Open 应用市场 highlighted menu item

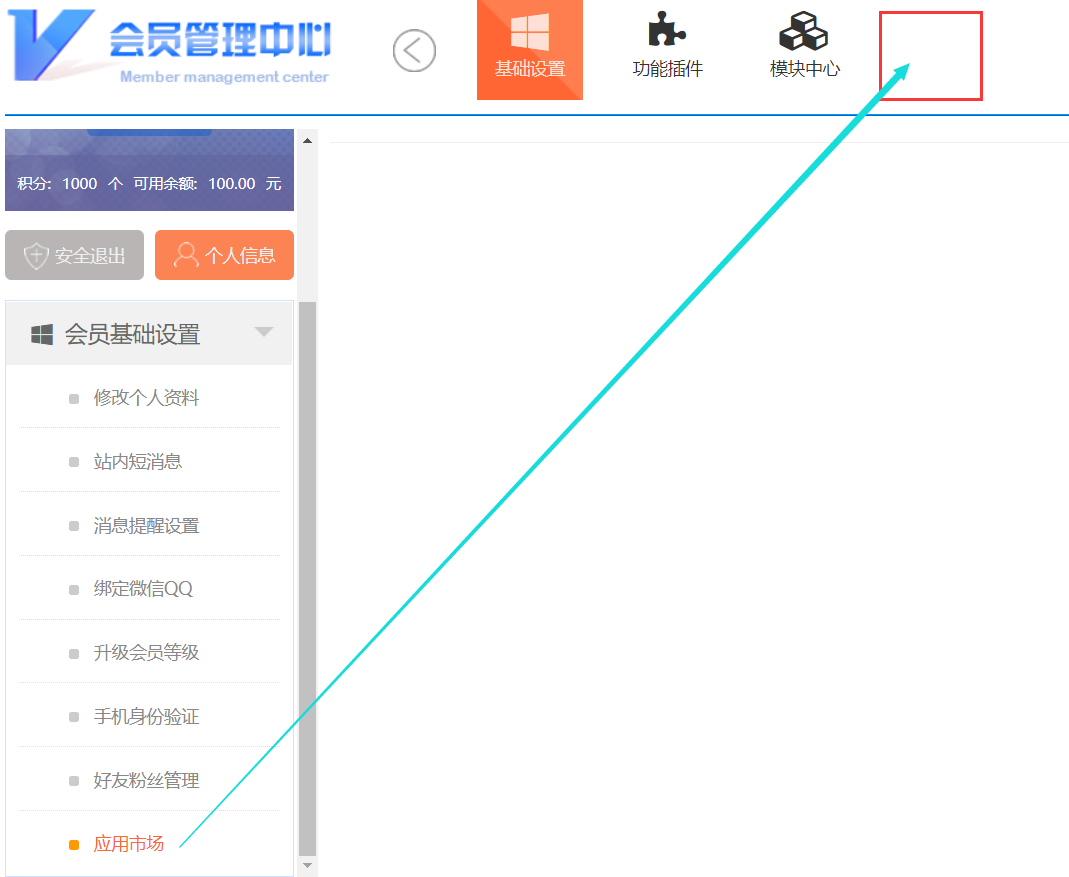click(128, 844)
